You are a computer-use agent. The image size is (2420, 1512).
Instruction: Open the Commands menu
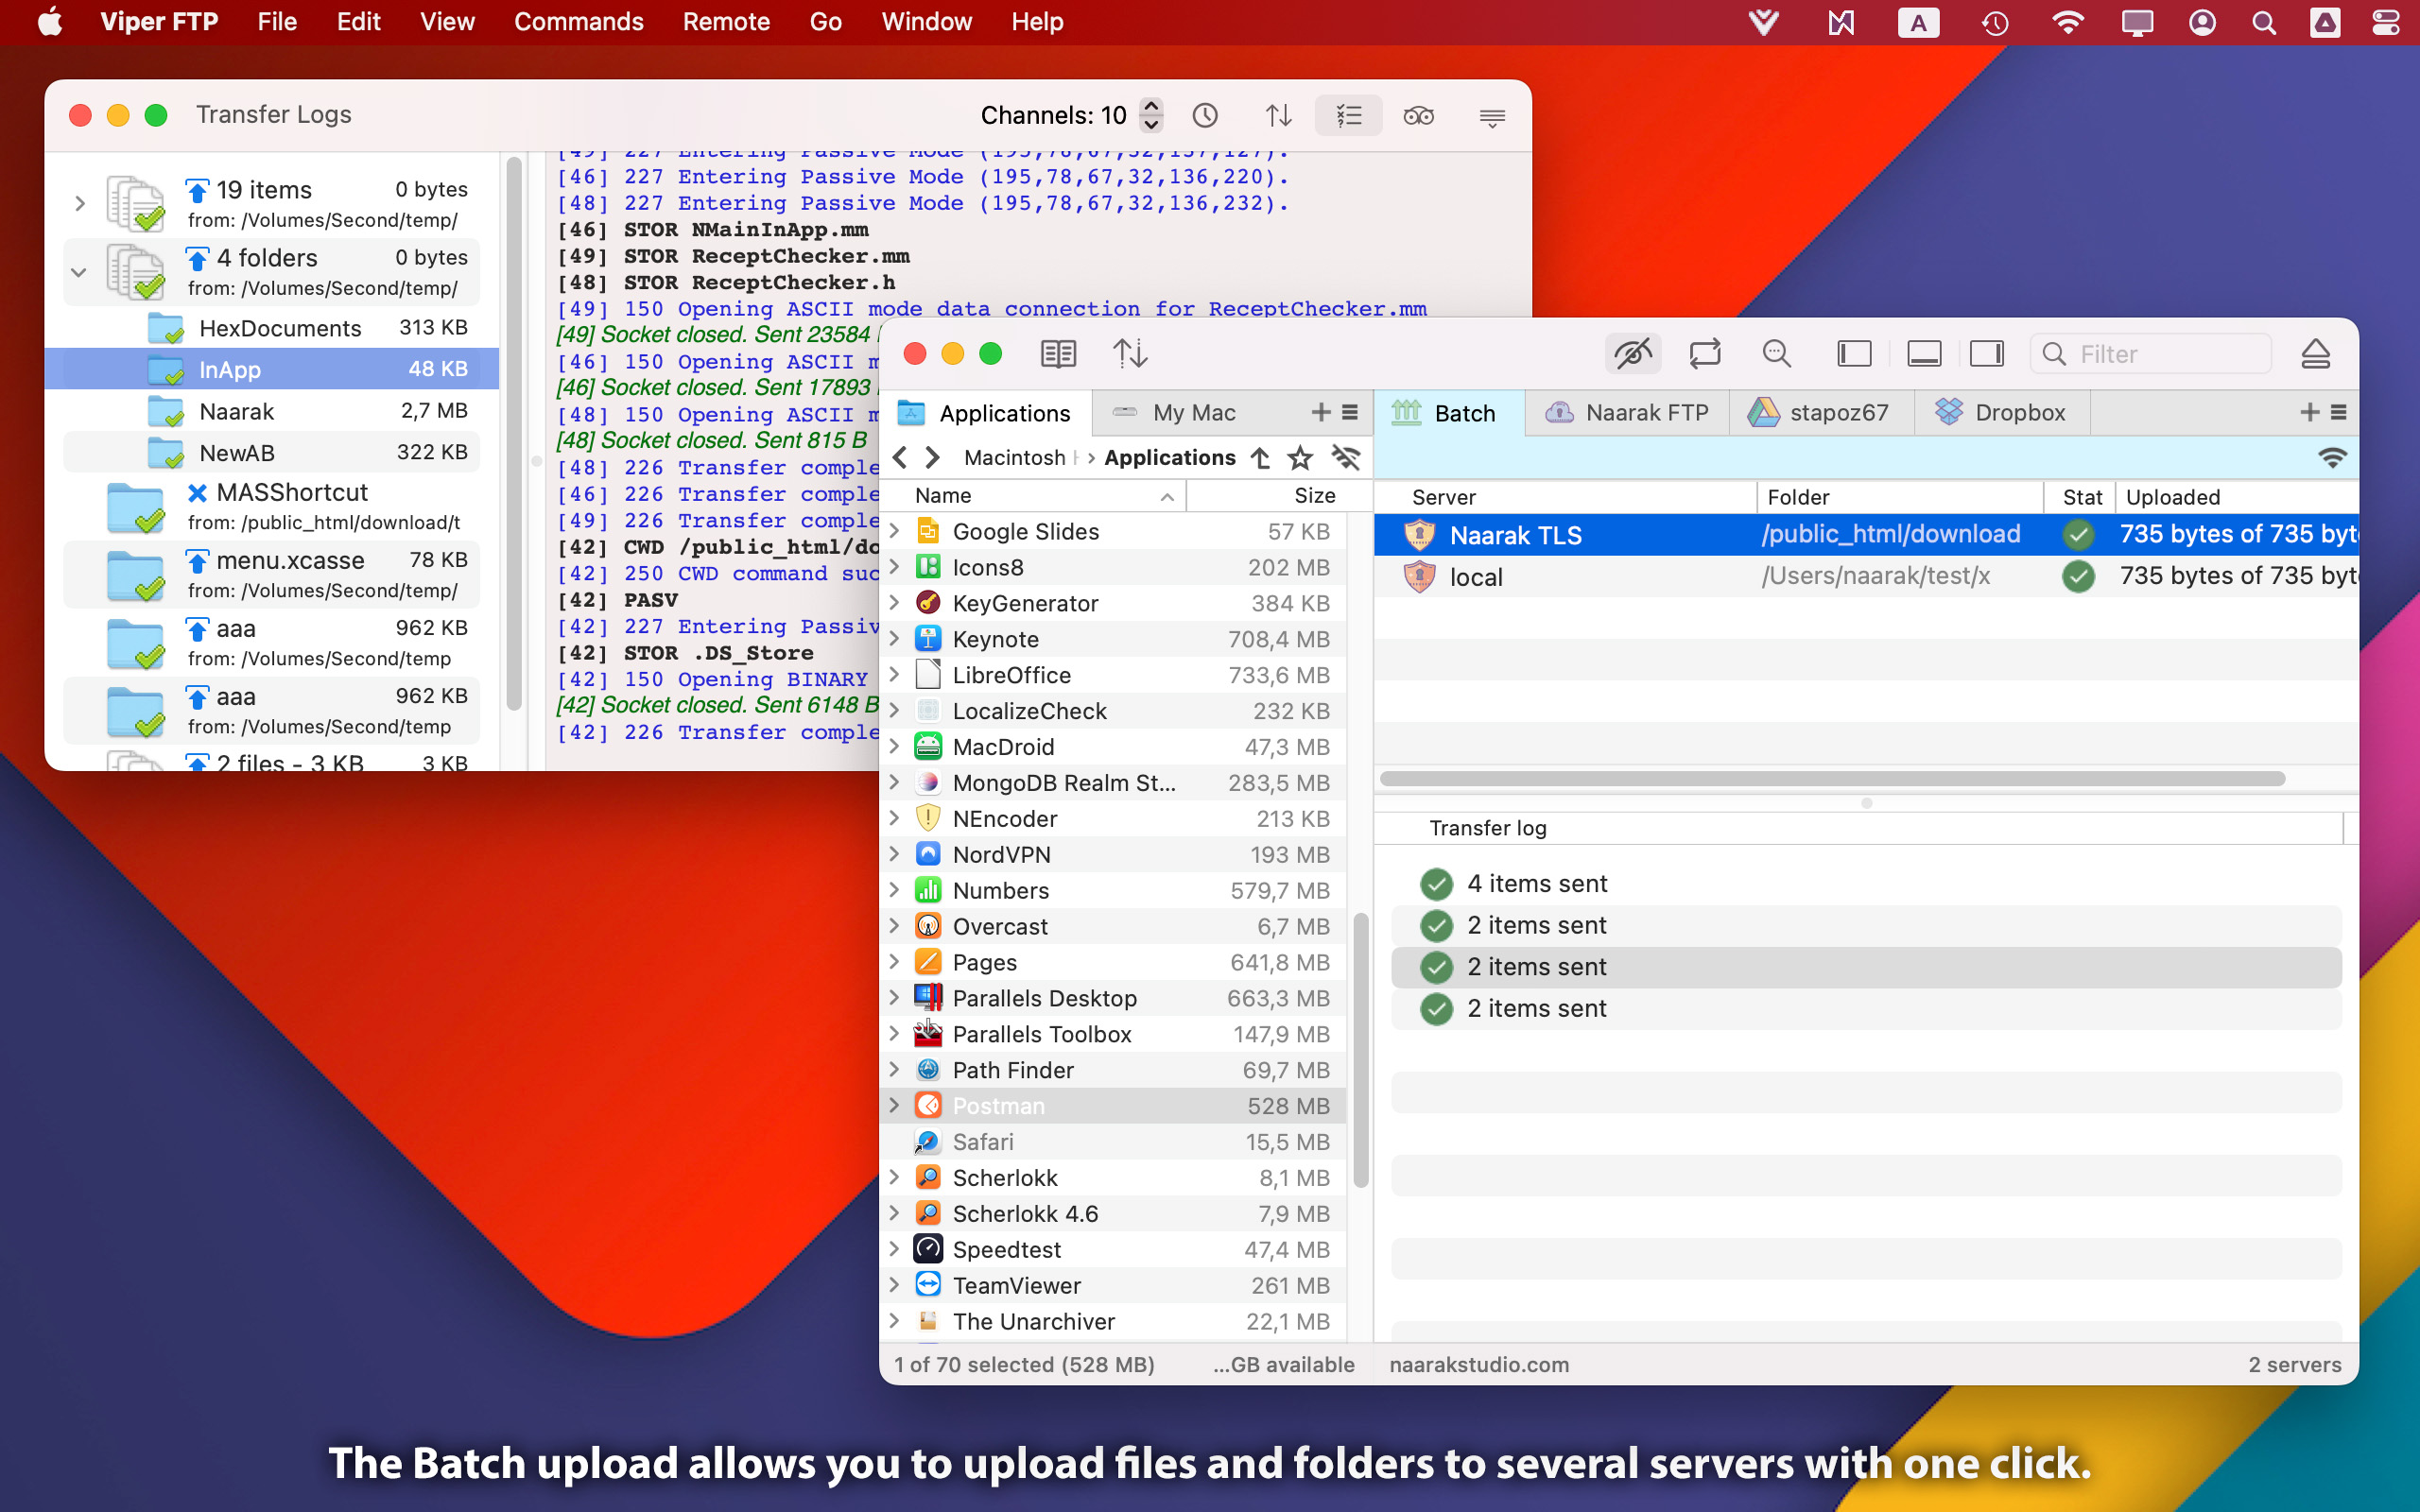pos(578,22)
